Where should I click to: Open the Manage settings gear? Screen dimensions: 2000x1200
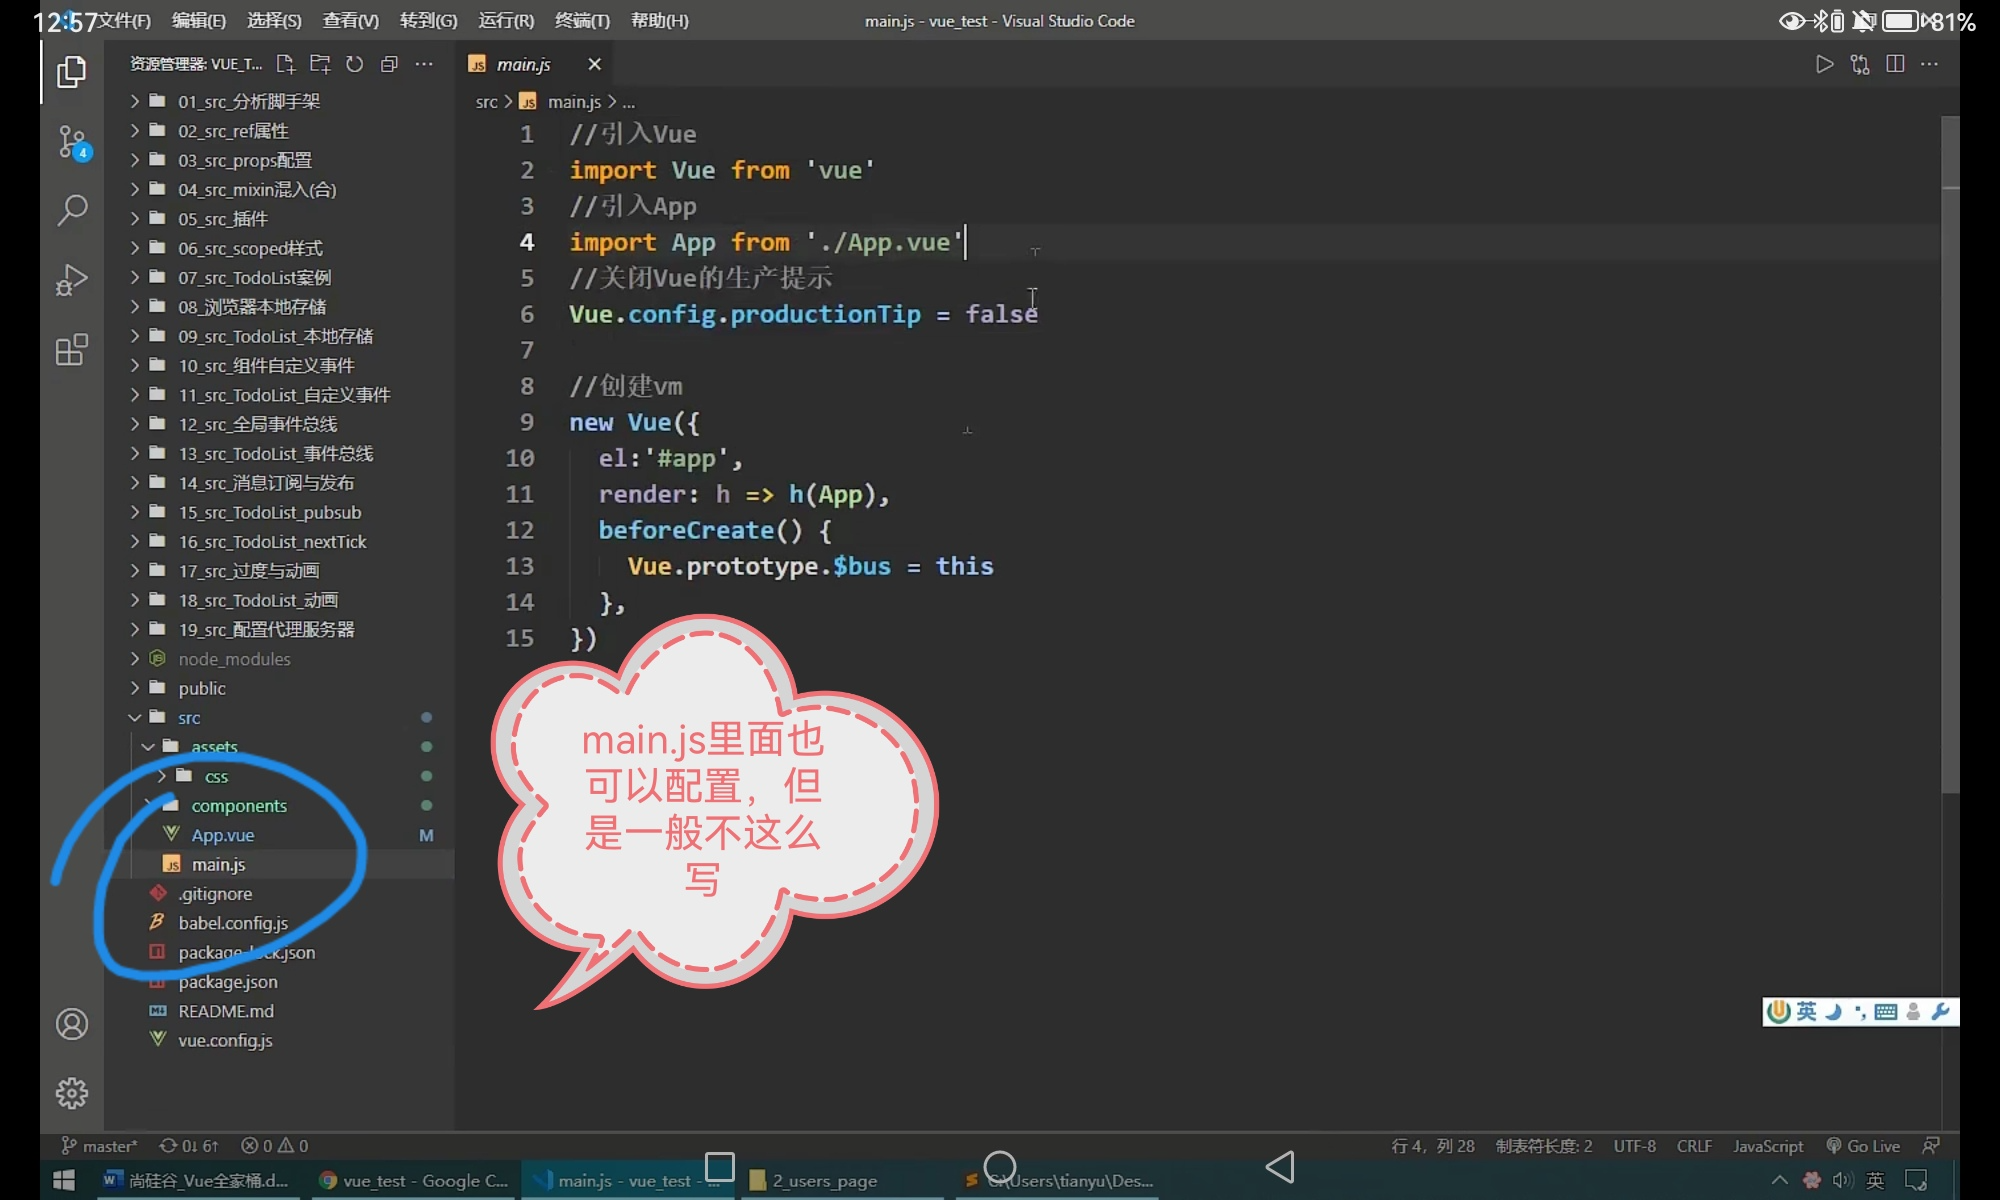pos(71,1093)
